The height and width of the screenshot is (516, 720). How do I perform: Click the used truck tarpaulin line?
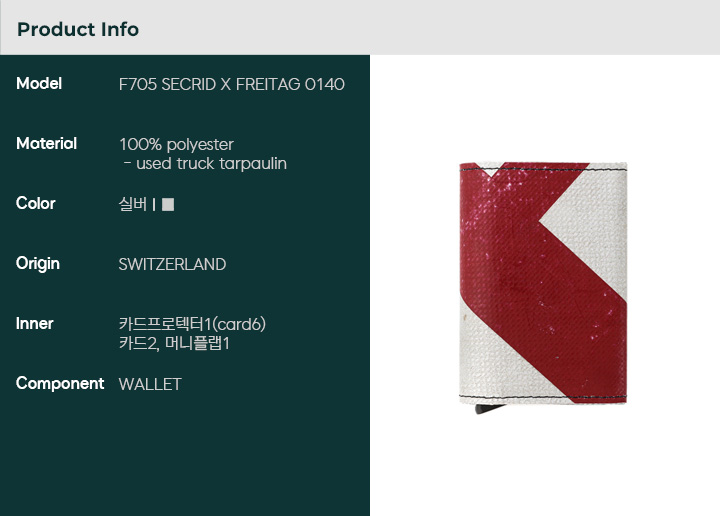tap(205, 164)
